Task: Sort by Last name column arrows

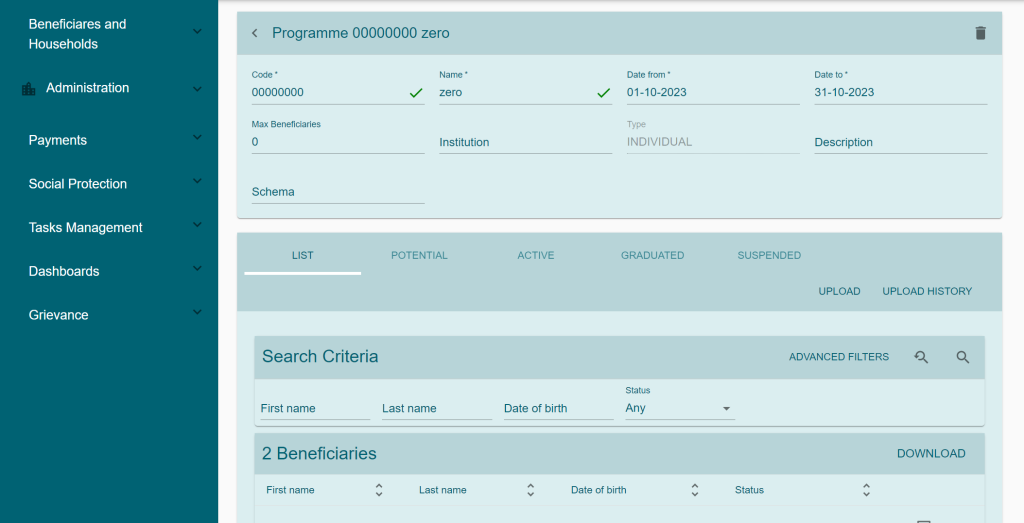Action: (530, 490)
